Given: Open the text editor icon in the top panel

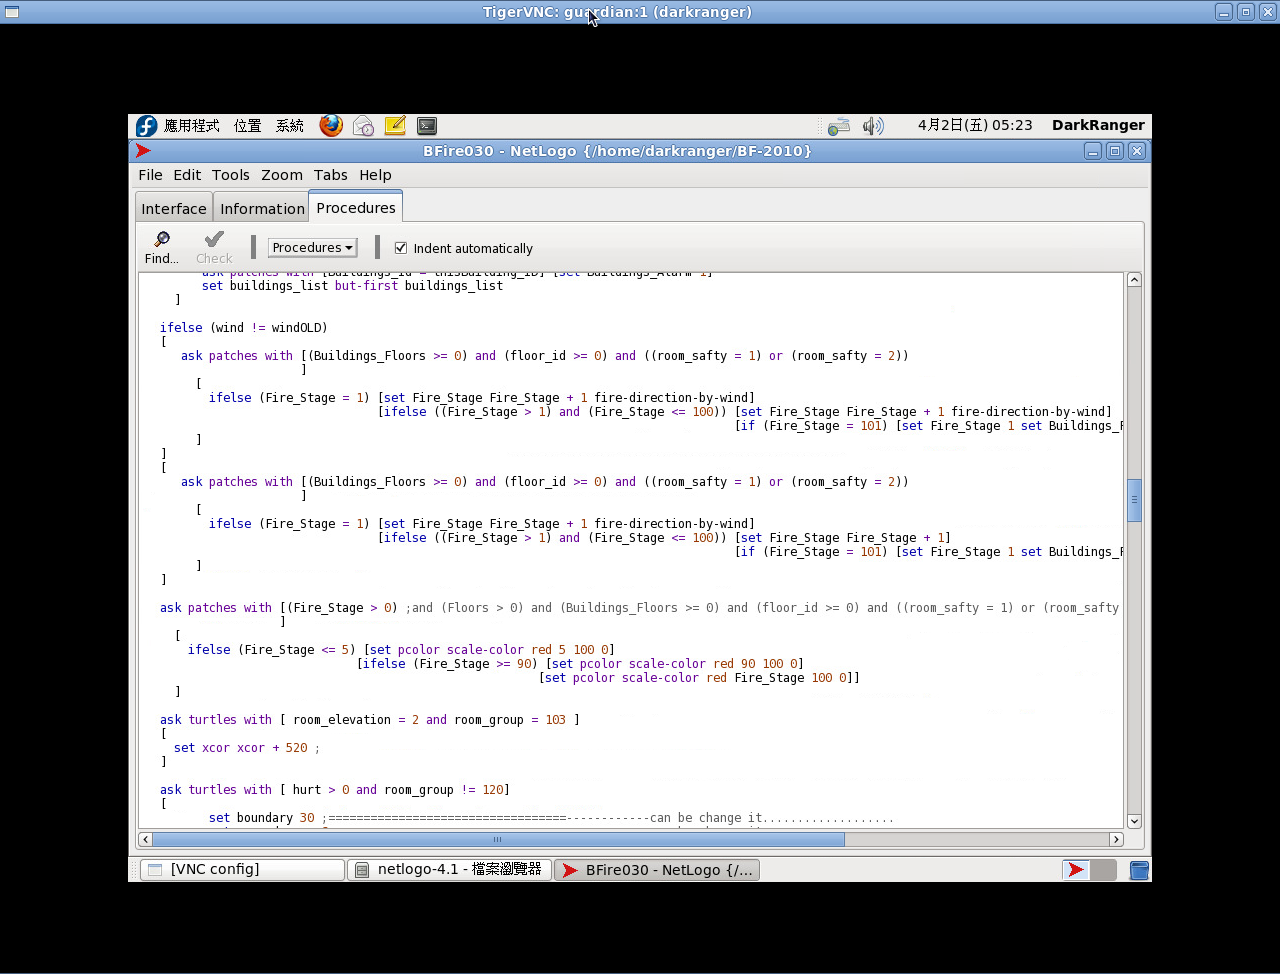Looking at the screenshot, I should pos(394,125).
